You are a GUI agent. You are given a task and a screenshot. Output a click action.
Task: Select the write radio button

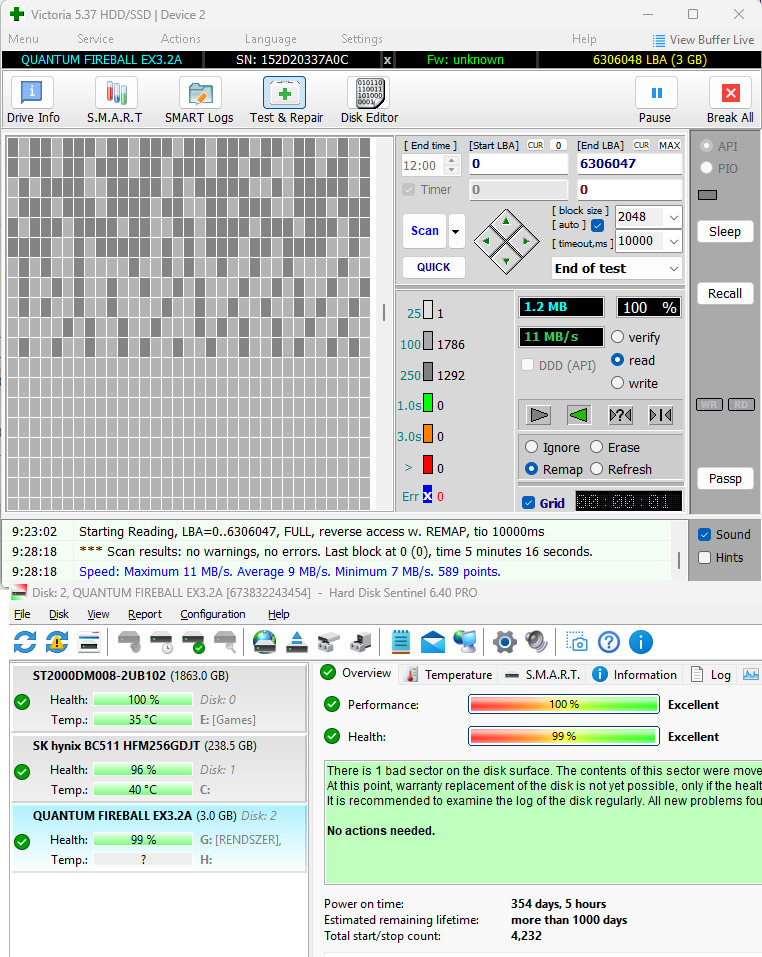coord(617,383)
